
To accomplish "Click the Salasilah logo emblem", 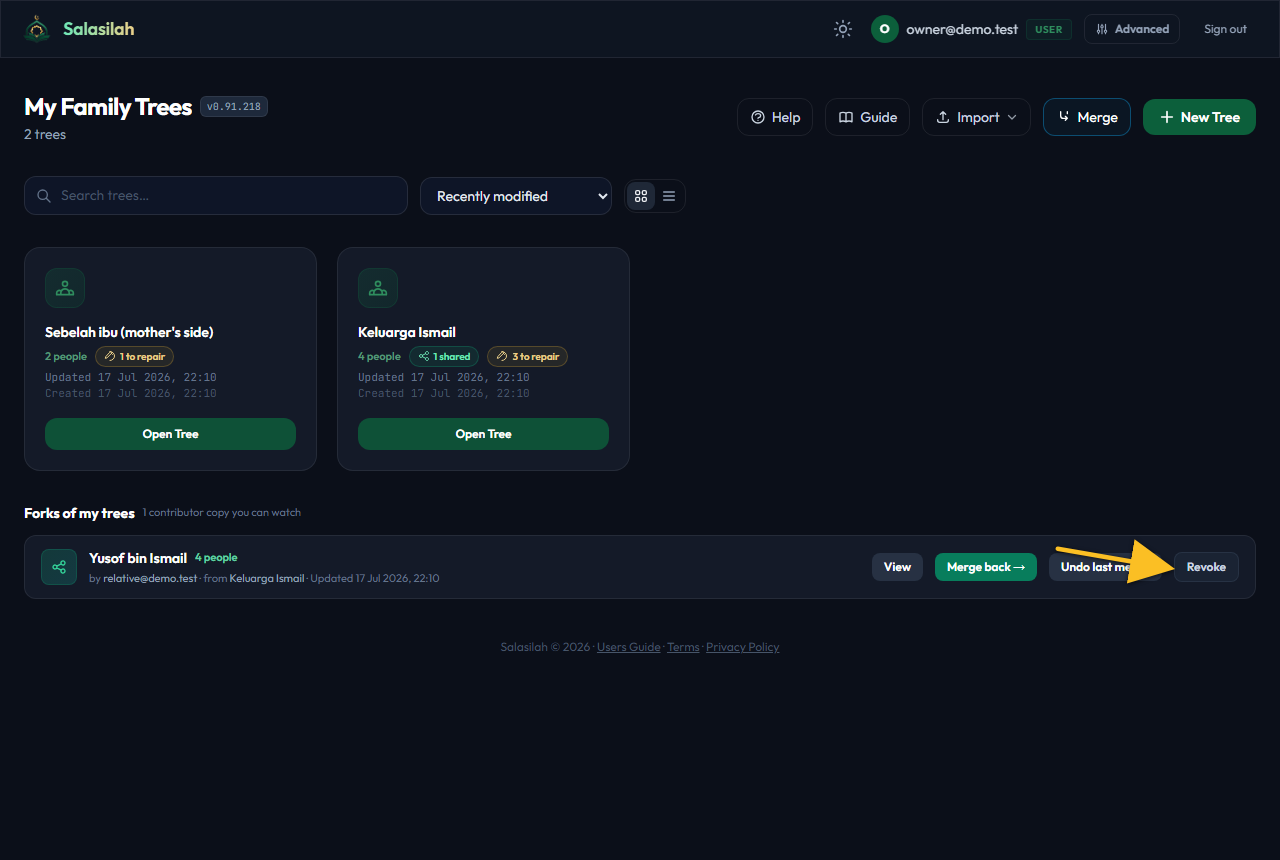I will point(38,29).
